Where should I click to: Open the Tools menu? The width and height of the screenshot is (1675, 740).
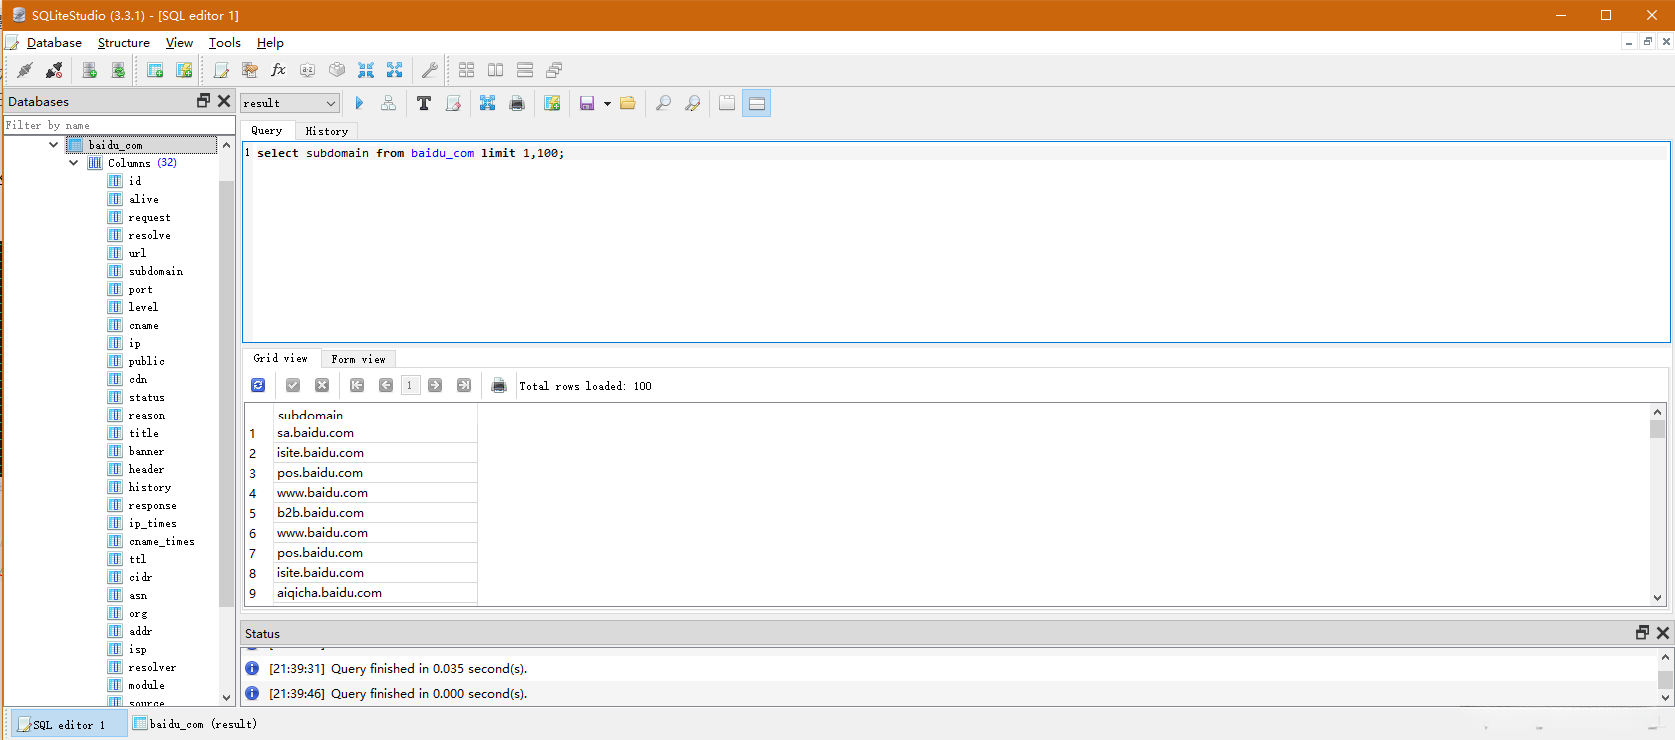tap(225, 43)
